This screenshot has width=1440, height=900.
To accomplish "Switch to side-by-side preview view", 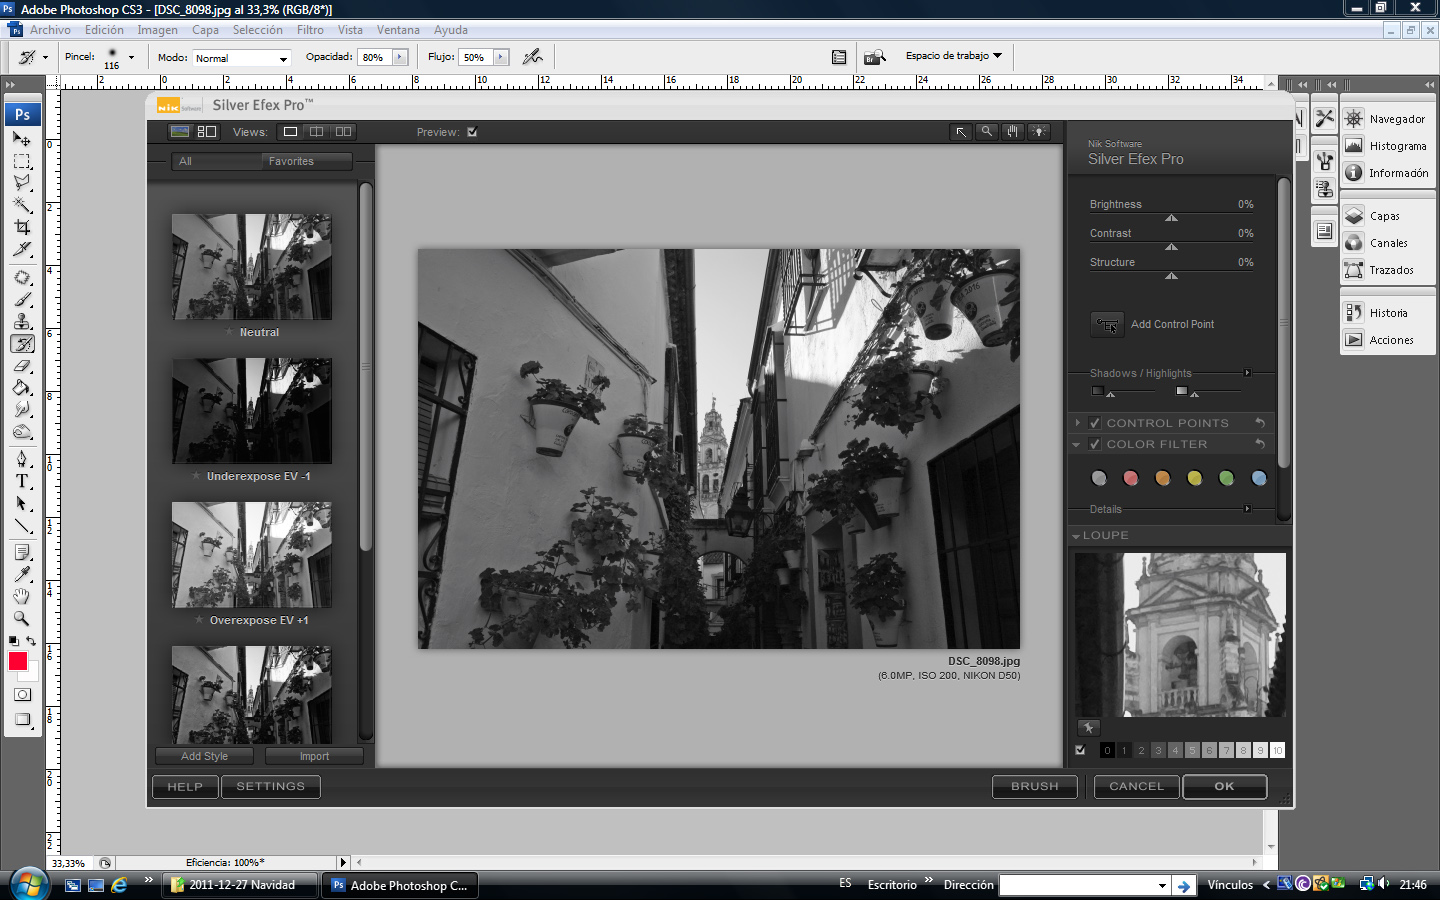I will click(344, 132).
